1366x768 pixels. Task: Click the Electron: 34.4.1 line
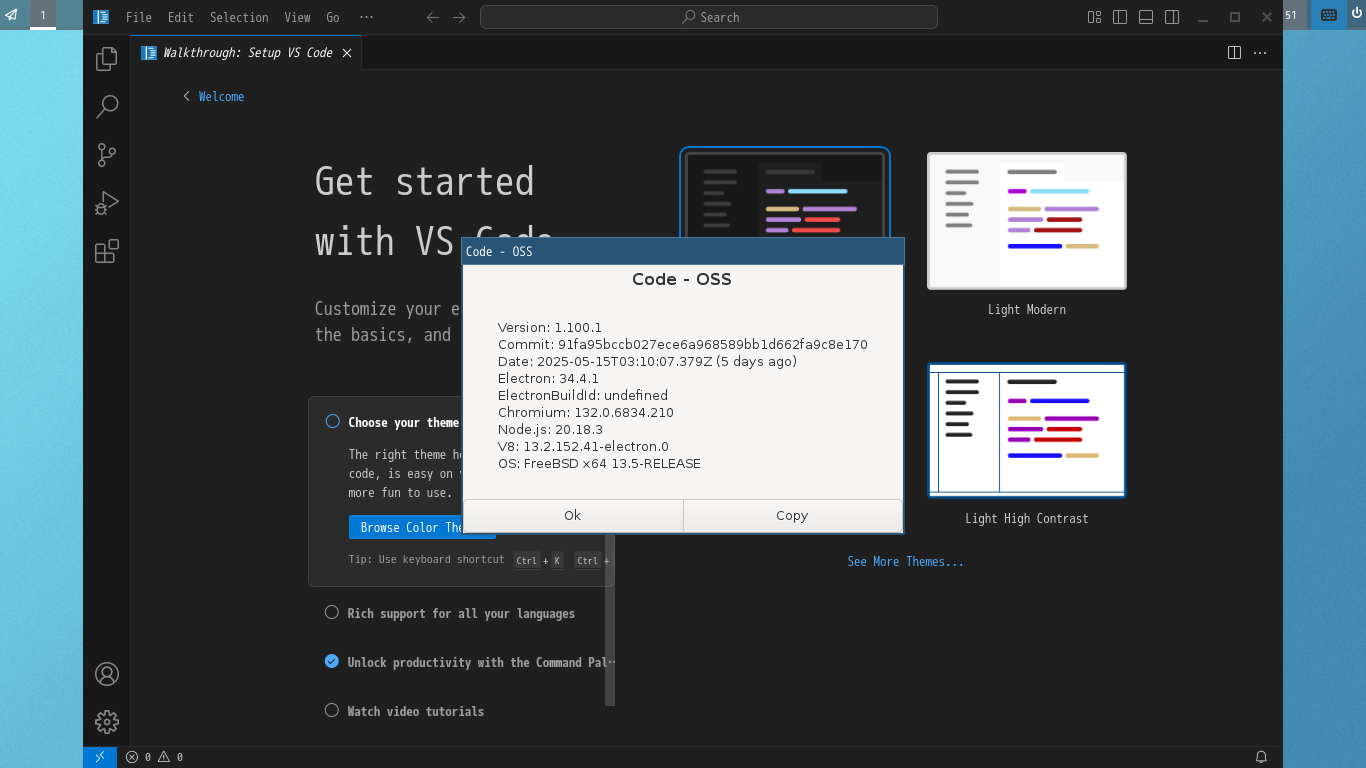549,379
